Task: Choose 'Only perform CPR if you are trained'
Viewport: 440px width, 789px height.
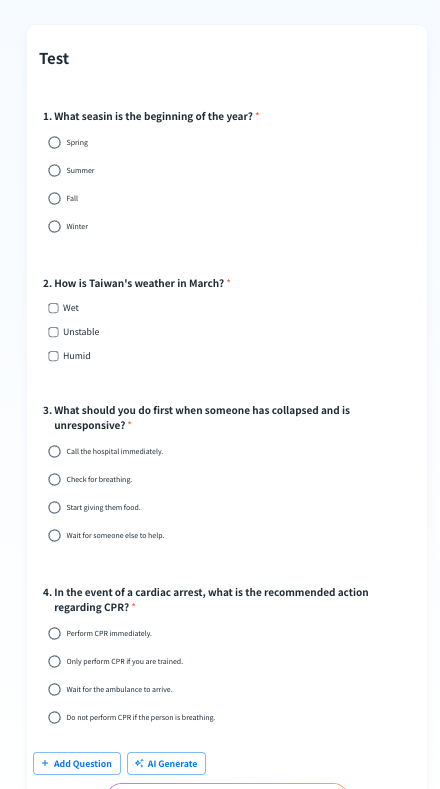Action: (54, 662)
